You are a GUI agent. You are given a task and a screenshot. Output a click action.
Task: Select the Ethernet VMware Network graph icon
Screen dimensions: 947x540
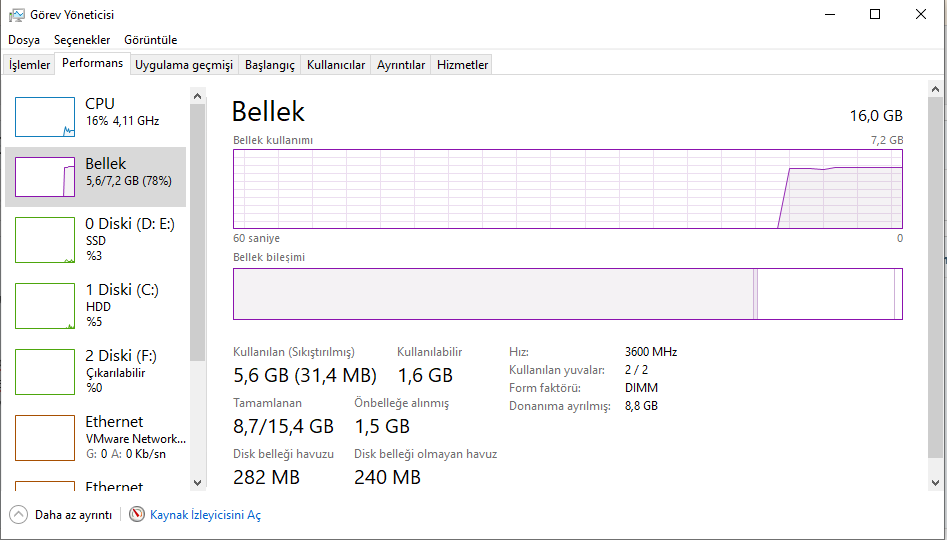coord(45,438)
